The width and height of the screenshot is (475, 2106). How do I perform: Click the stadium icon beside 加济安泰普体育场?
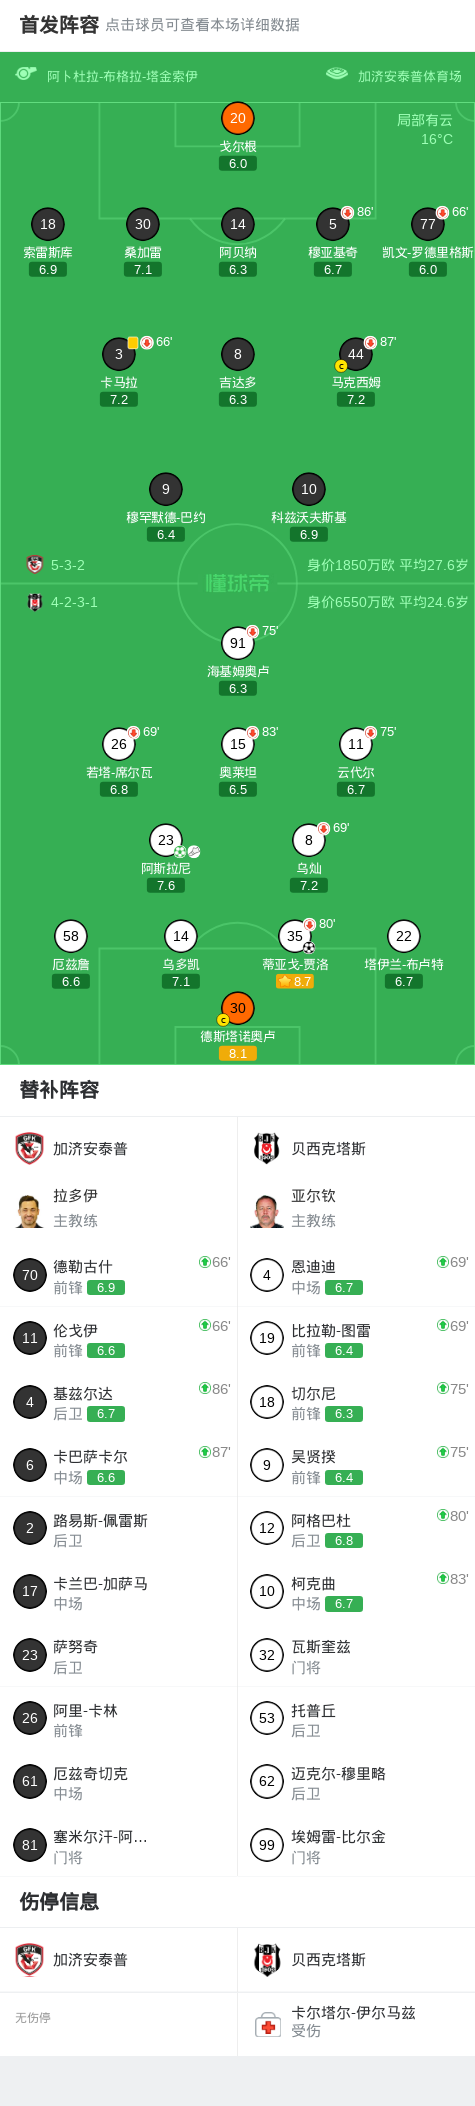(x=337, y=74)
